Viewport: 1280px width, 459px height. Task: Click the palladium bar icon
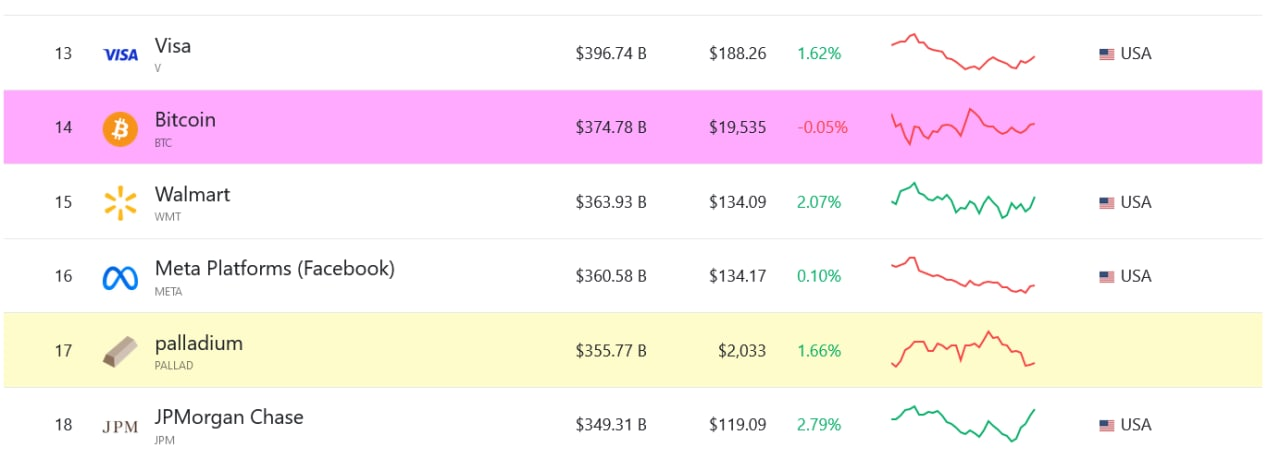point(120,352)
